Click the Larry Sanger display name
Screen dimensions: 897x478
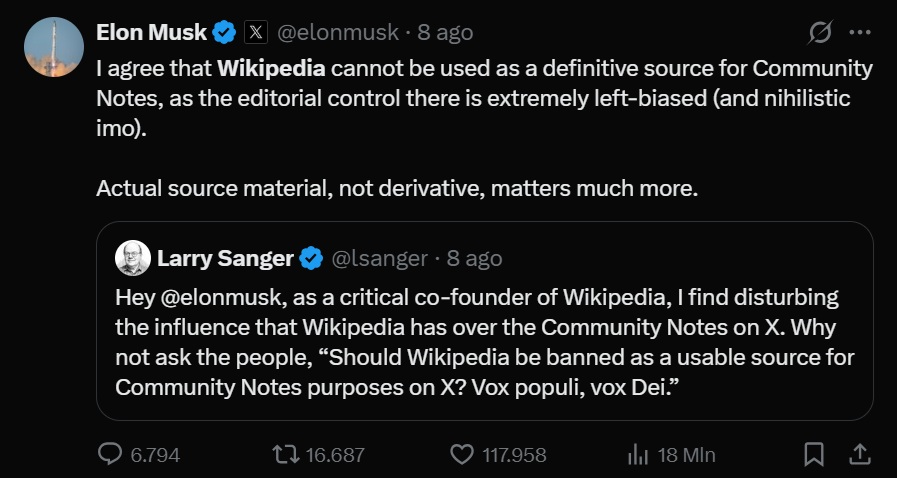(225, 259)
